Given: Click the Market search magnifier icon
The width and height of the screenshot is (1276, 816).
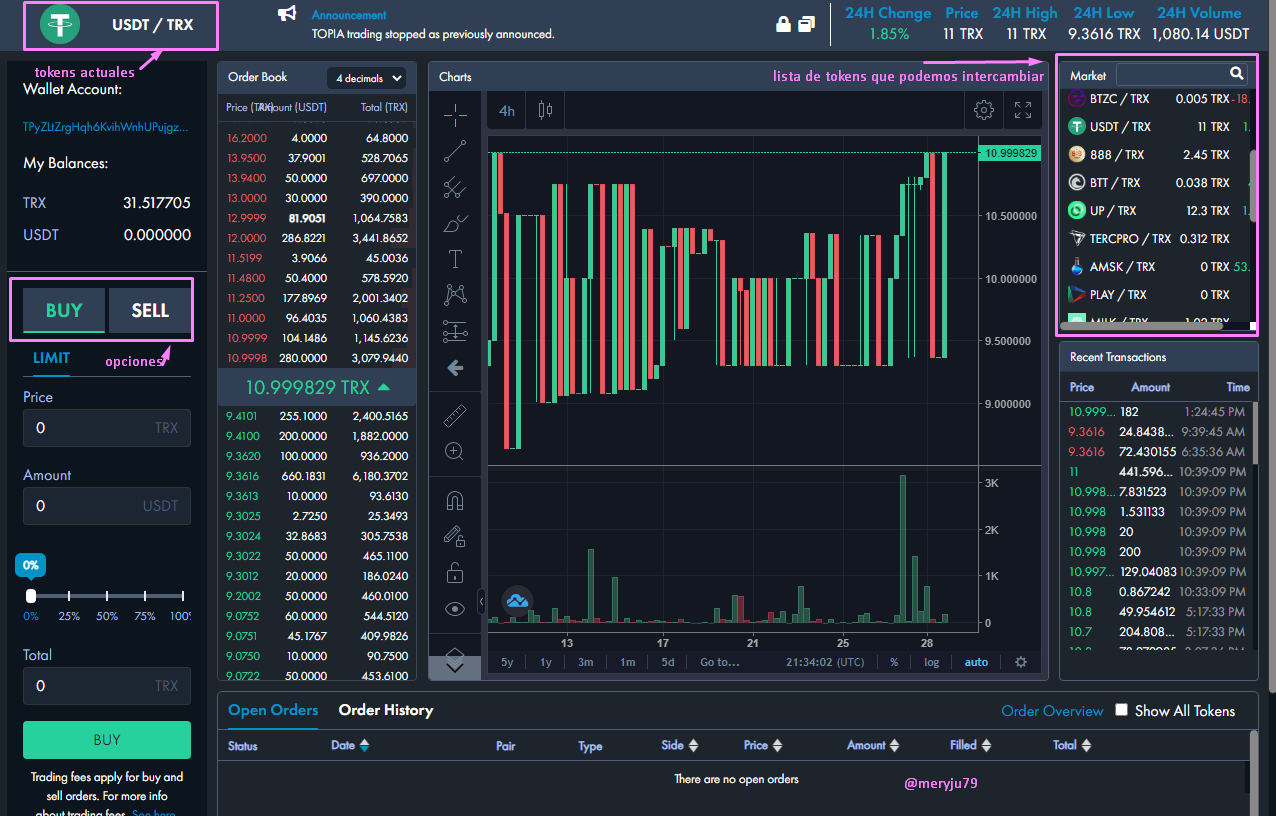Looking at the screenshot, I should [1237, 74].
